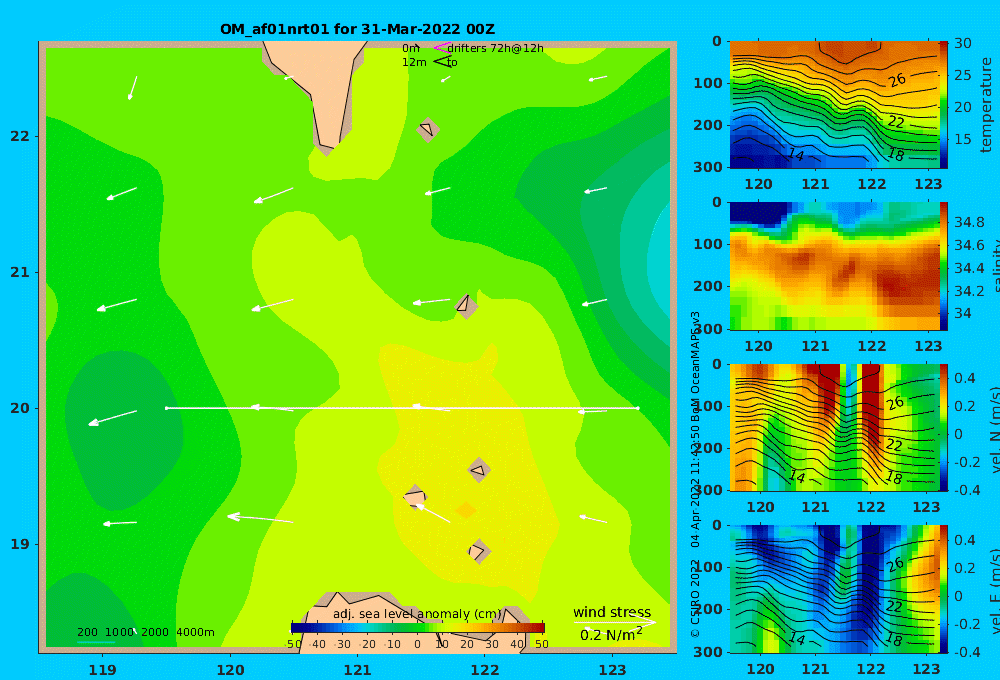Click latitude label 21 on main map
This screenshot has width=1000, height=680.
(x=19, y=272)
